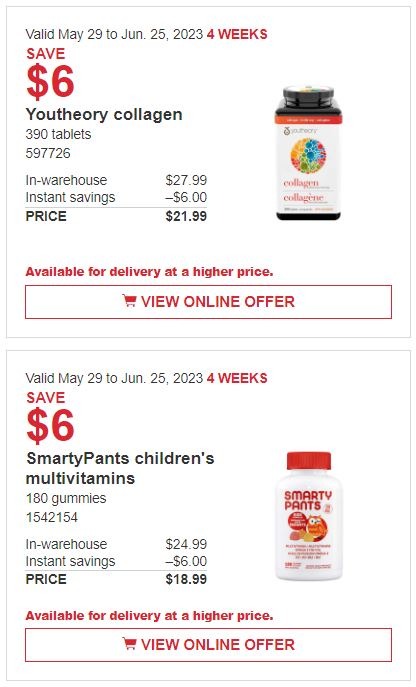Click item number 597726
Screen dimensions: 416x687
pos(48,153)
